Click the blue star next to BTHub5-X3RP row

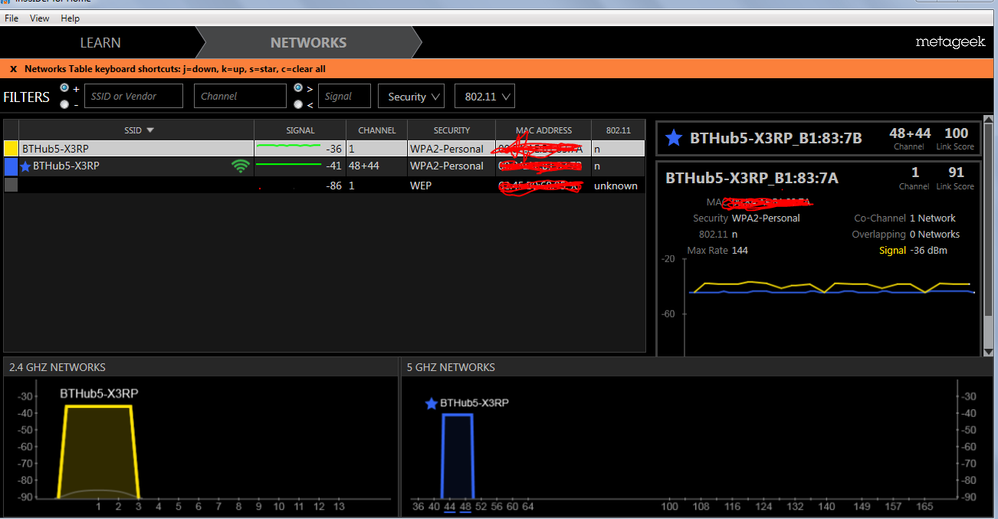[25, 166]
